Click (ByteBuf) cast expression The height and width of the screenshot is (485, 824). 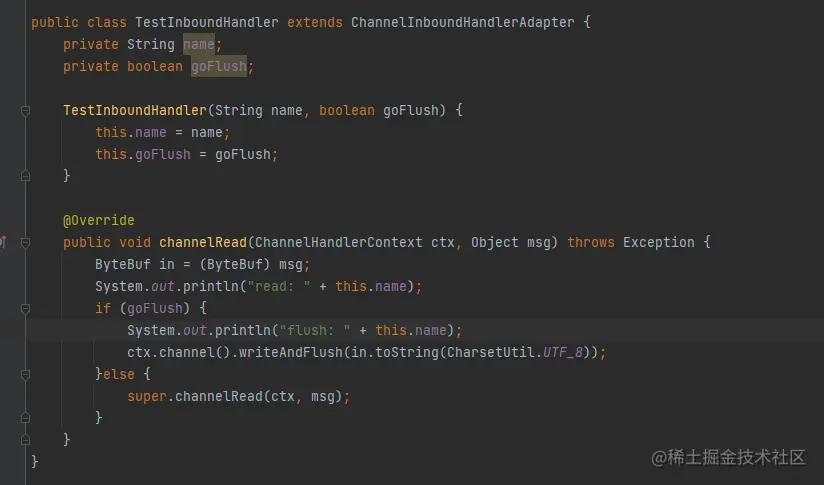coord(235,264)
